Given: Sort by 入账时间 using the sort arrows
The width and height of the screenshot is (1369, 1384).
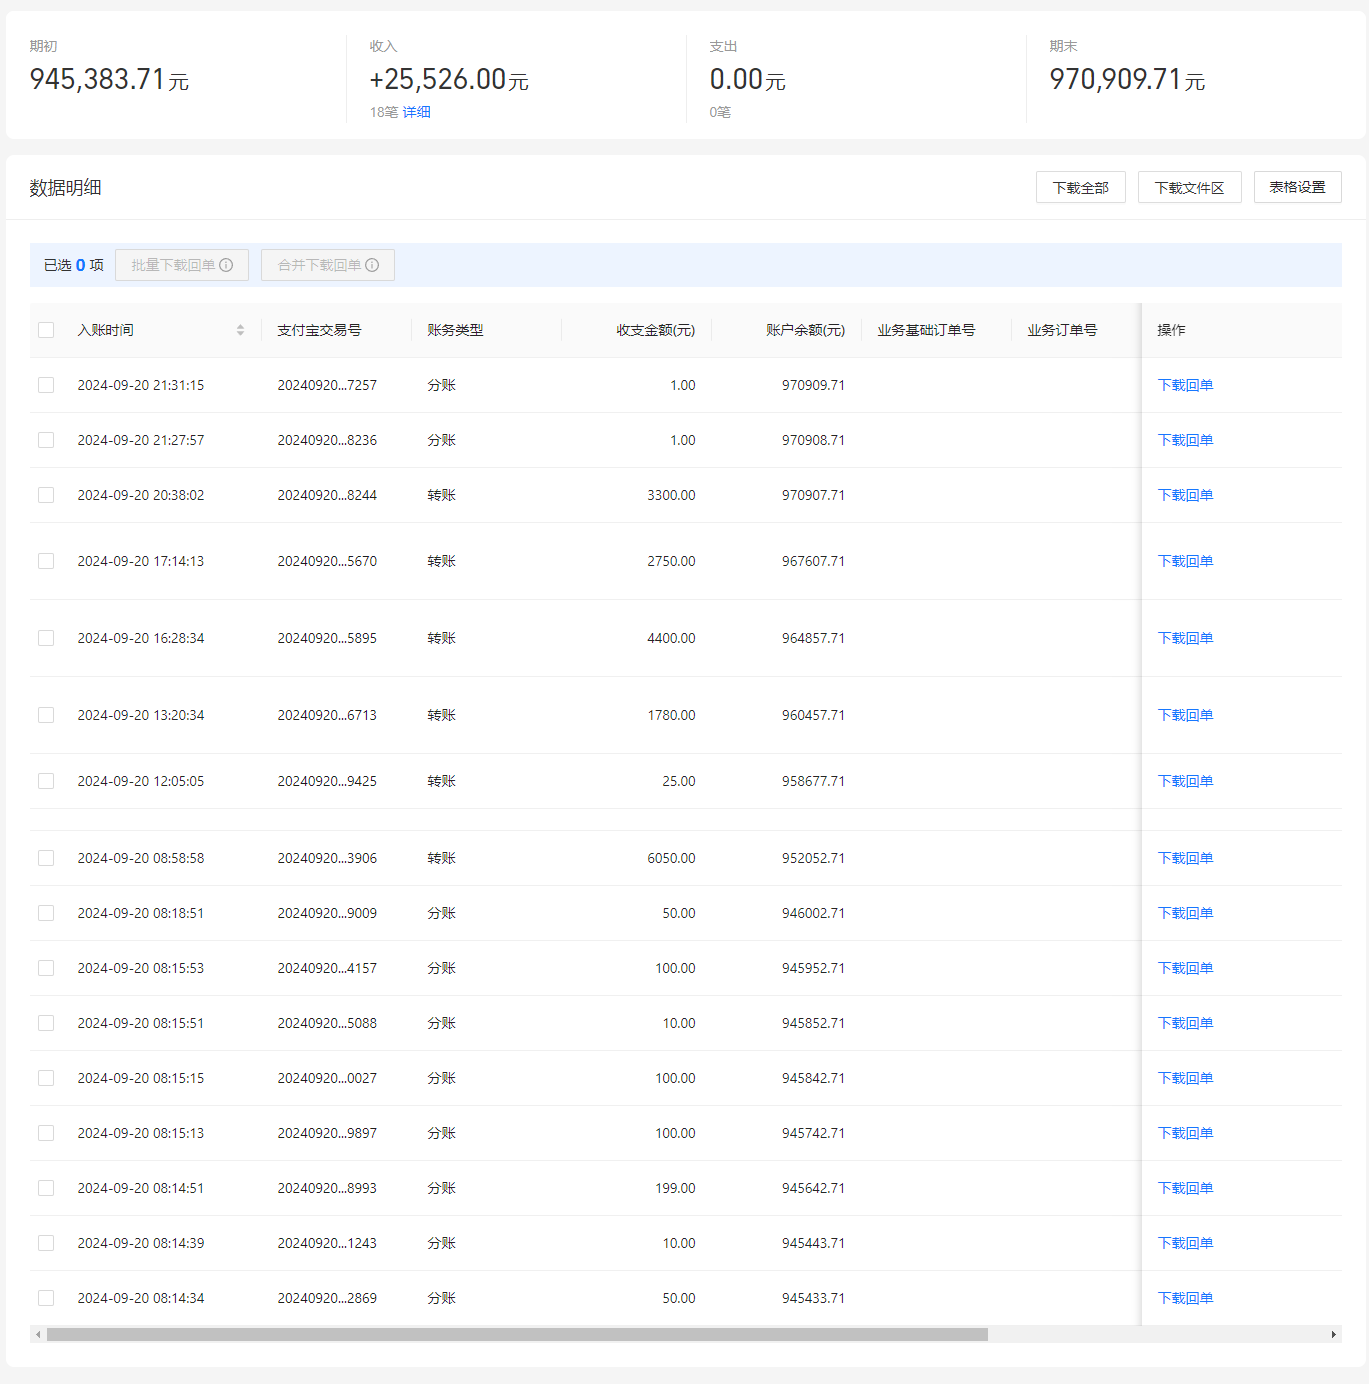Looking at the screenshot, I should coord(240,330).
